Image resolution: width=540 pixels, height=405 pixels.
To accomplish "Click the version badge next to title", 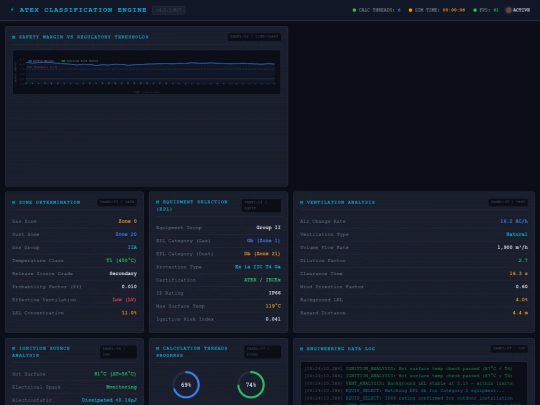I will click(169, 10).
